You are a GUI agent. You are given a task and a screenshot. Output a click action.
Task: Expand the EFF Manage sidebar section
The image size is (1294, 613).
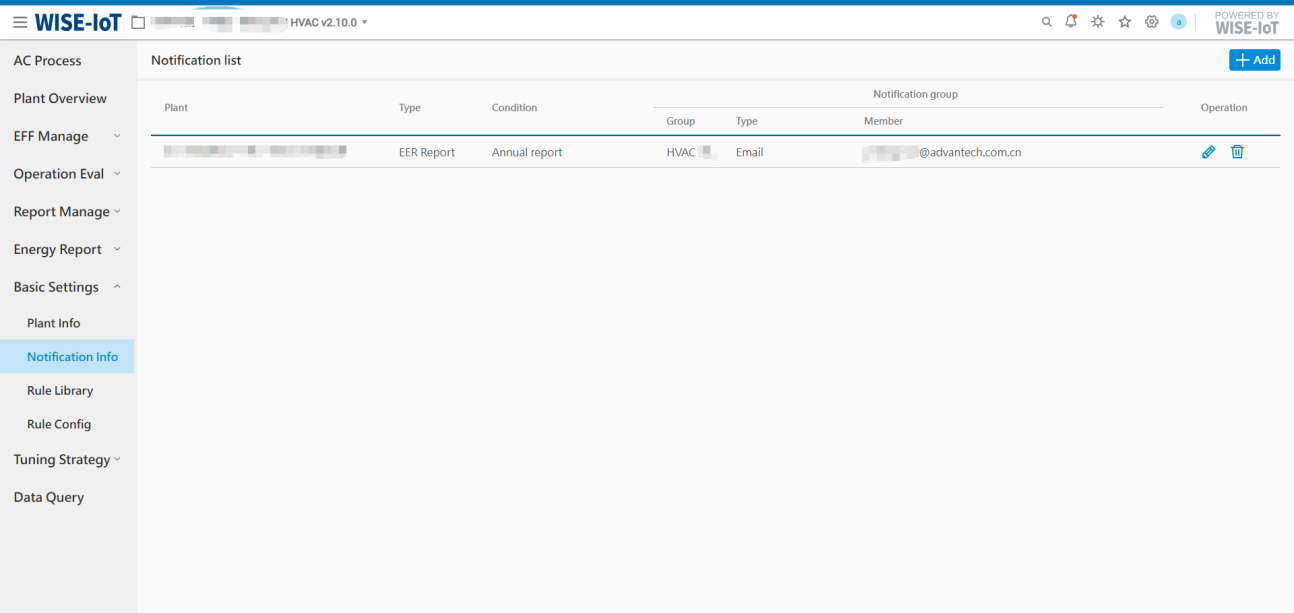[67, 136]
